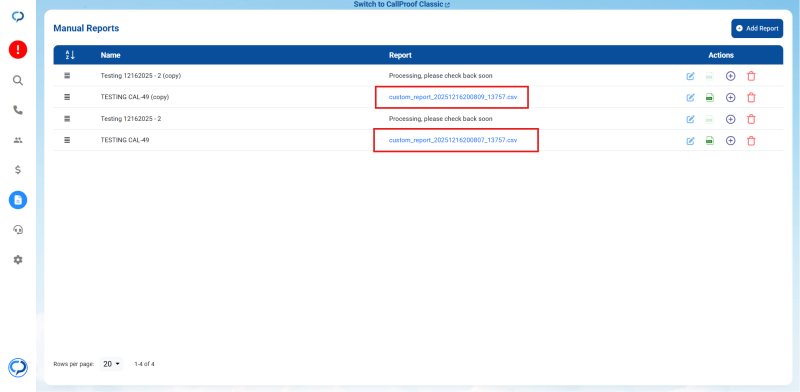800x392 pixels.
Task: Open the search magnifier in sidebar
Action: [18, 80]
